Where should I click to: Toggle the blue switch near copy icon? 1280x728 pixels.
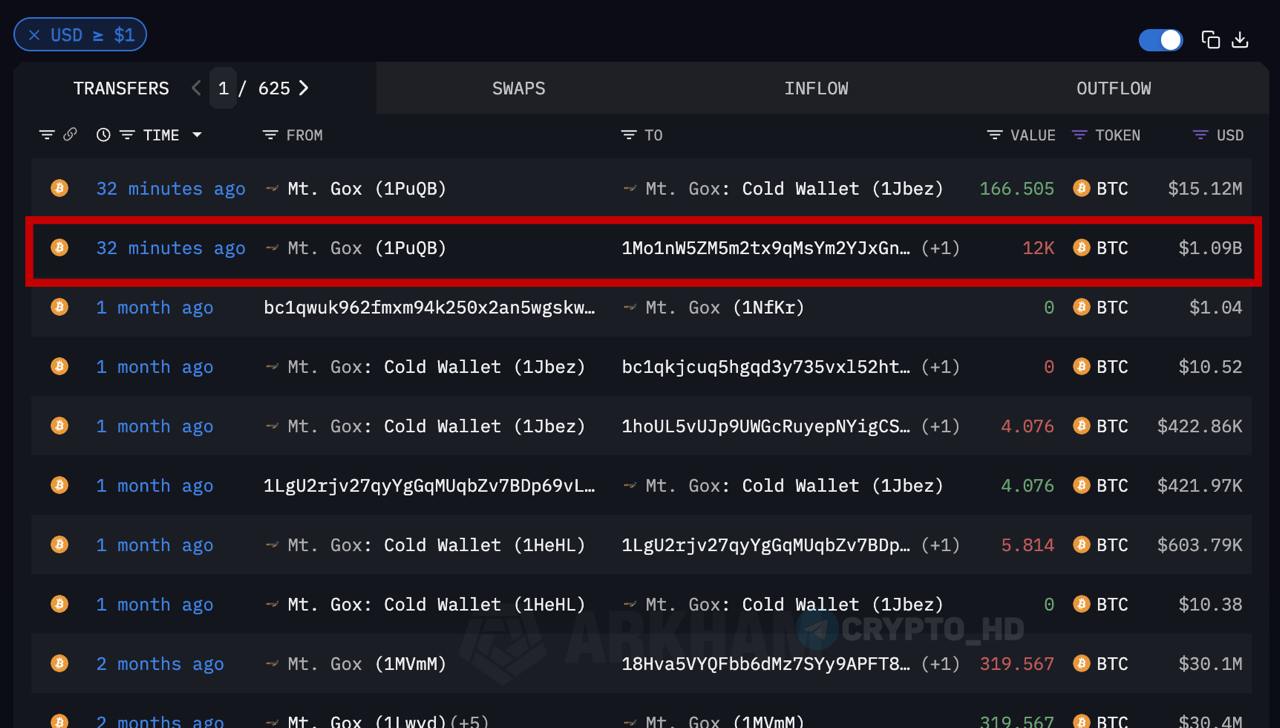point(1161,39)
